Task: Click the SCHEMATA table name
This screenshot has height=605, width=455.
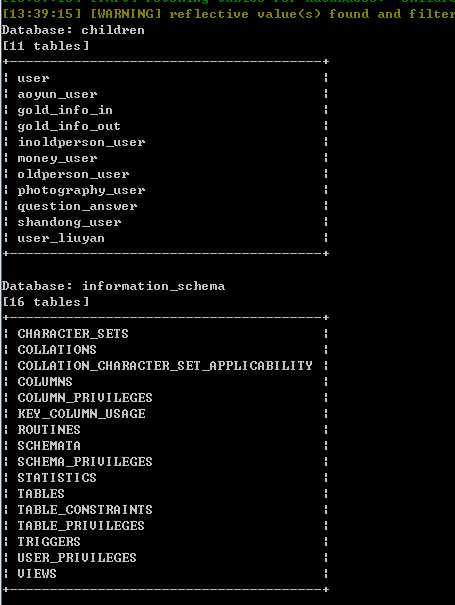Action: coord(49,446)
